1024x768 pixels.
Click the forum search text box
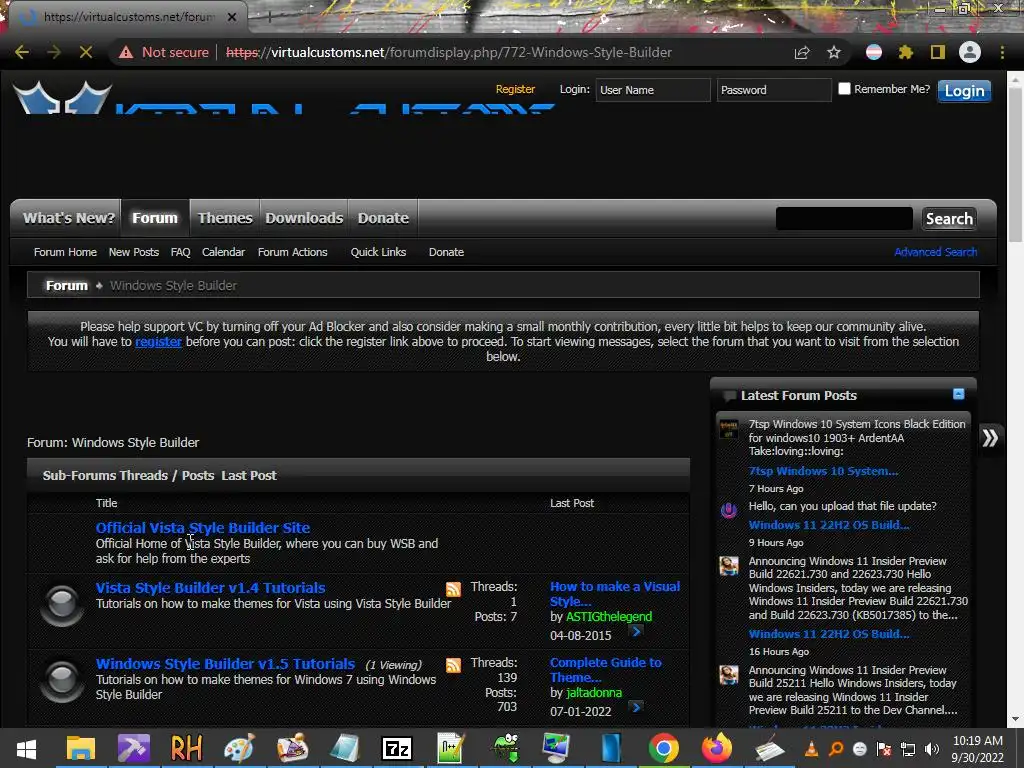coord(844,219)
